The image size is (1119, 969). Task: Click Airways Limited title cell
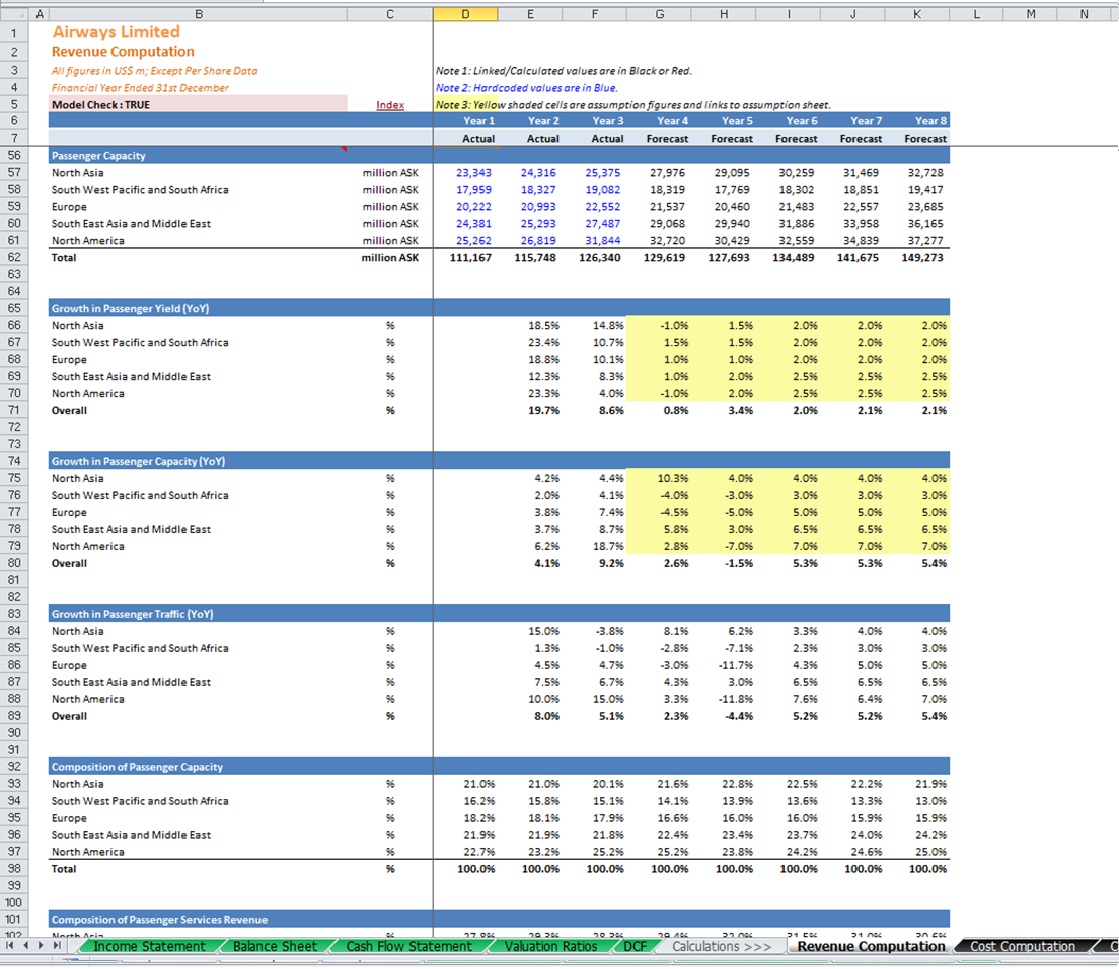116,32
